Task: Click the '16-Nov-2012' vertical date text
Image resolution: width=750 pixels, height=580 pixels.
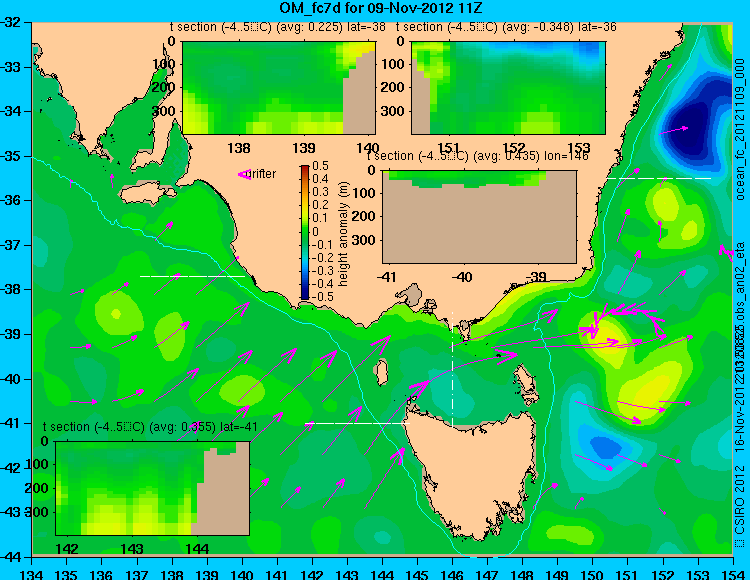Action: pos(740,414)
